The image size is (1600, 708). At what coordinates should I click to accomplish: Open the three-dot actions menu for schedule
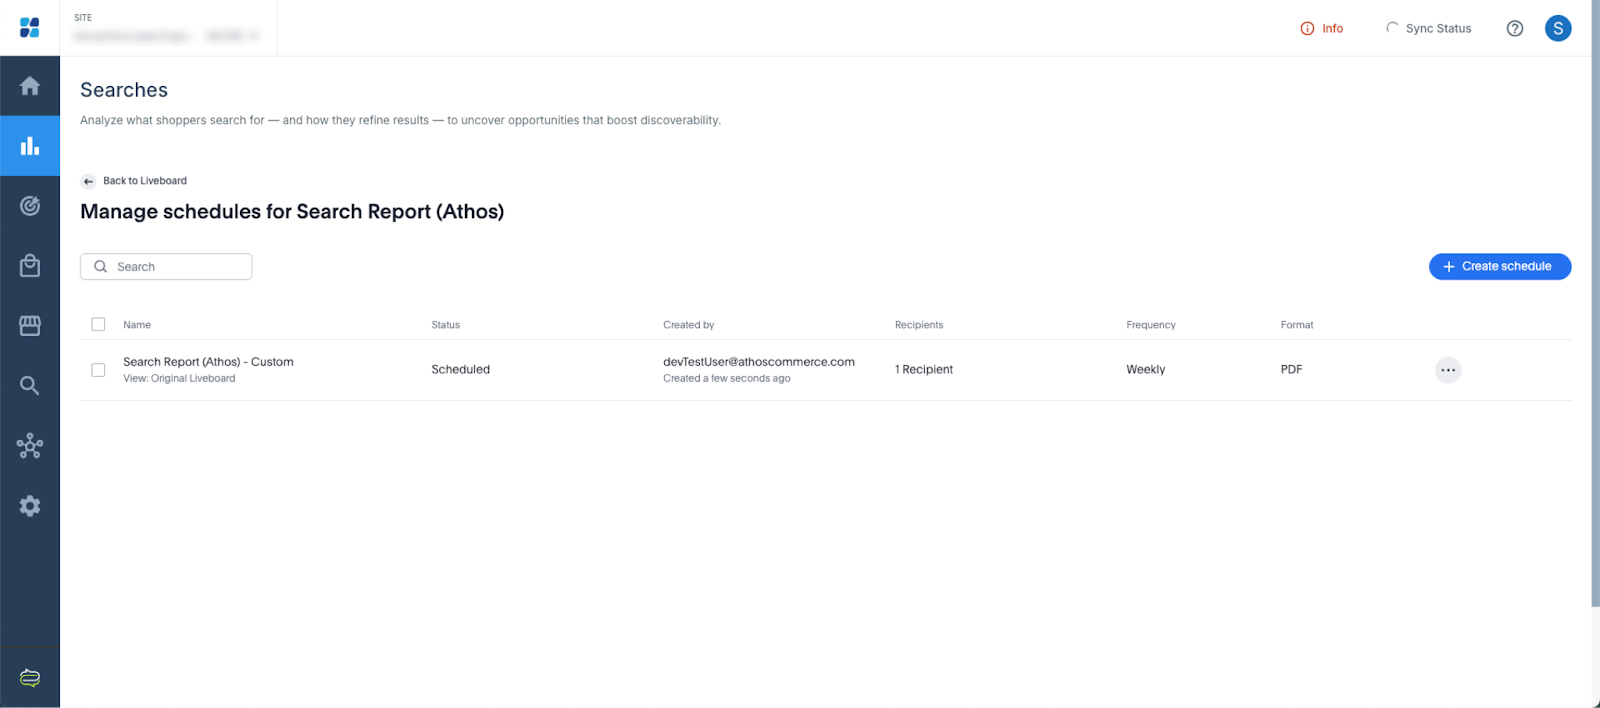1448,370
